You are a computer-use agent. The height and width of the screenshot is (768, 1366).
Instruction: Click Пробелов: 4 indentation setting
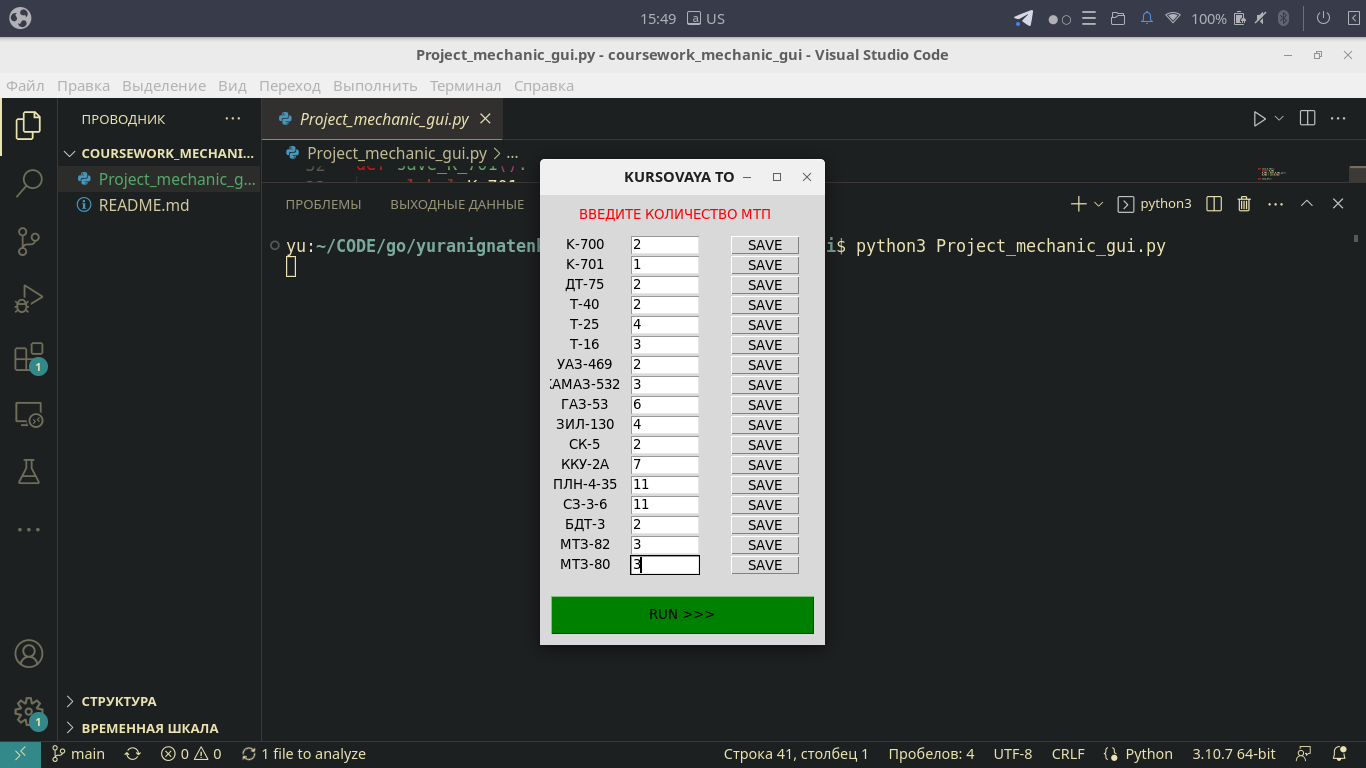[x=931, y=754]
